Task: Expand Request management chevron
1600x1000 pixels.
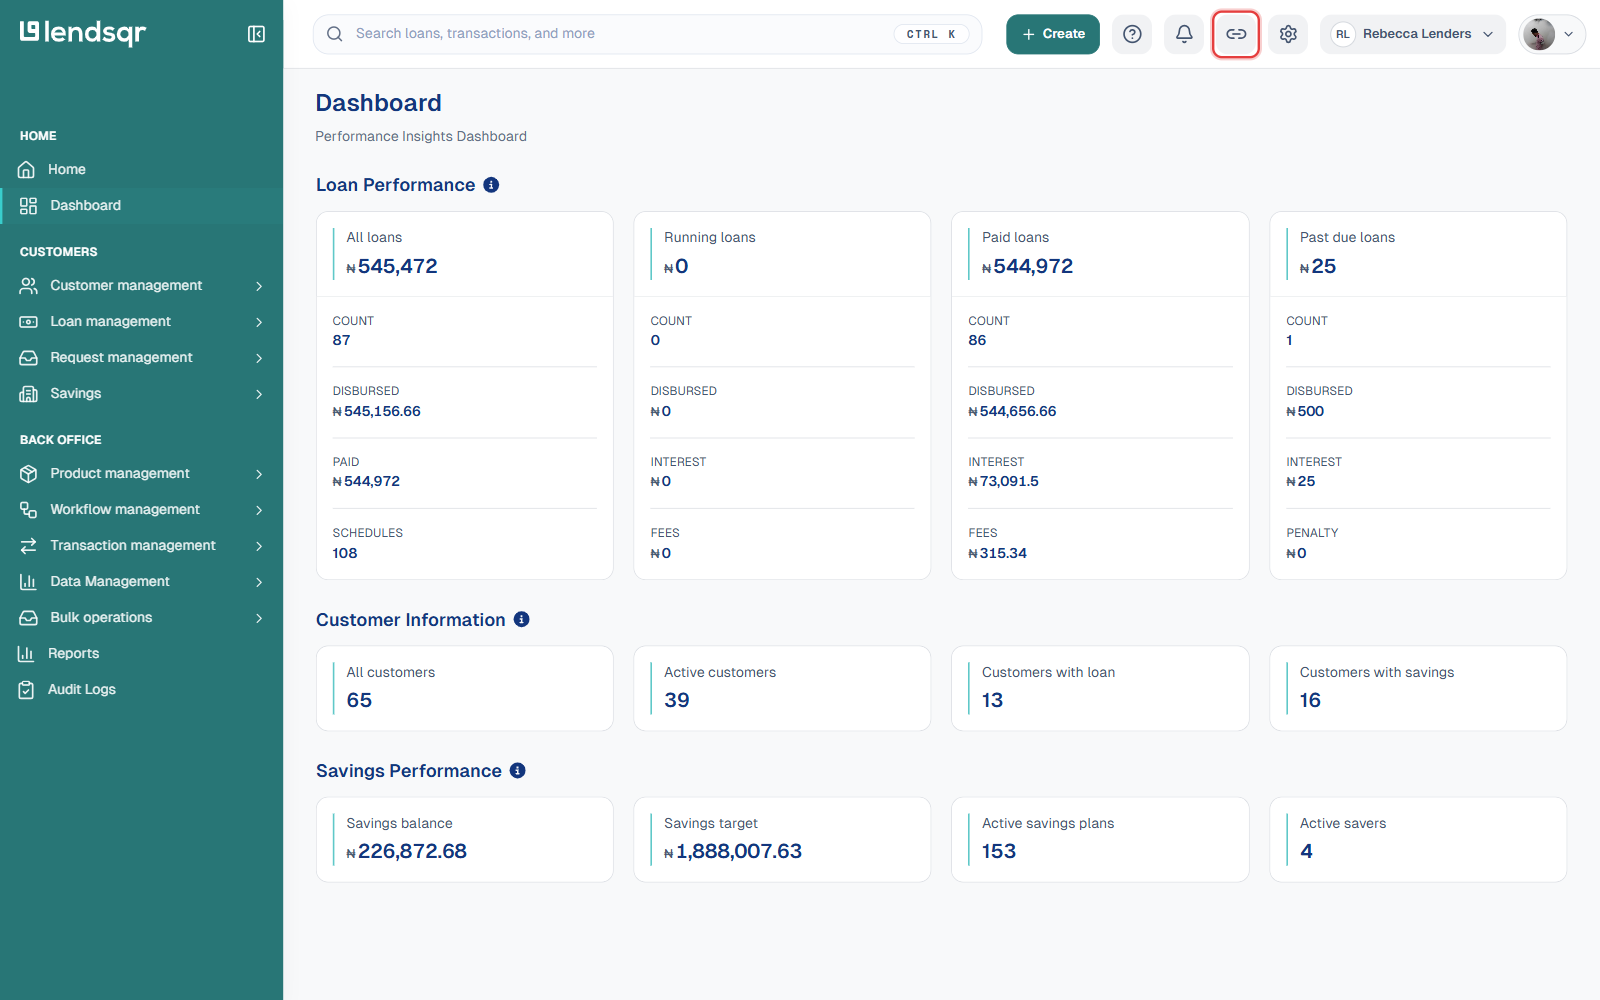Action: click(259, 358)
